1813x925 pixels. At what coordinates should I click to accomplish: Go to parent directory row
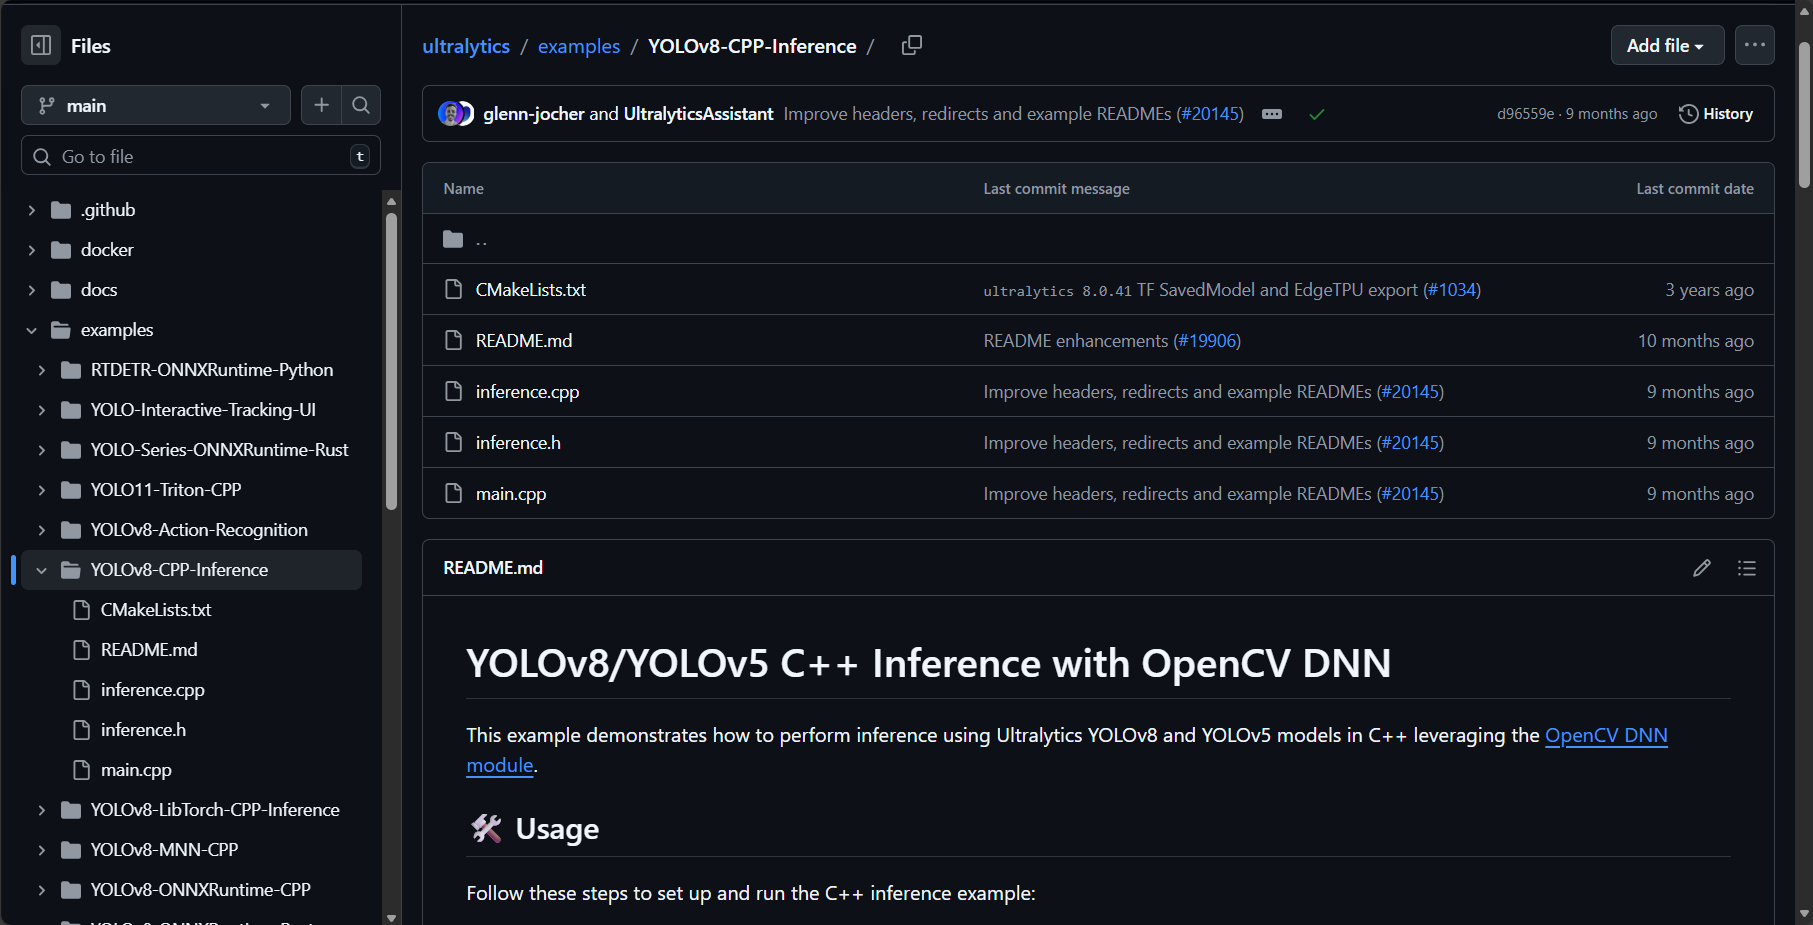coord(1098,239)
